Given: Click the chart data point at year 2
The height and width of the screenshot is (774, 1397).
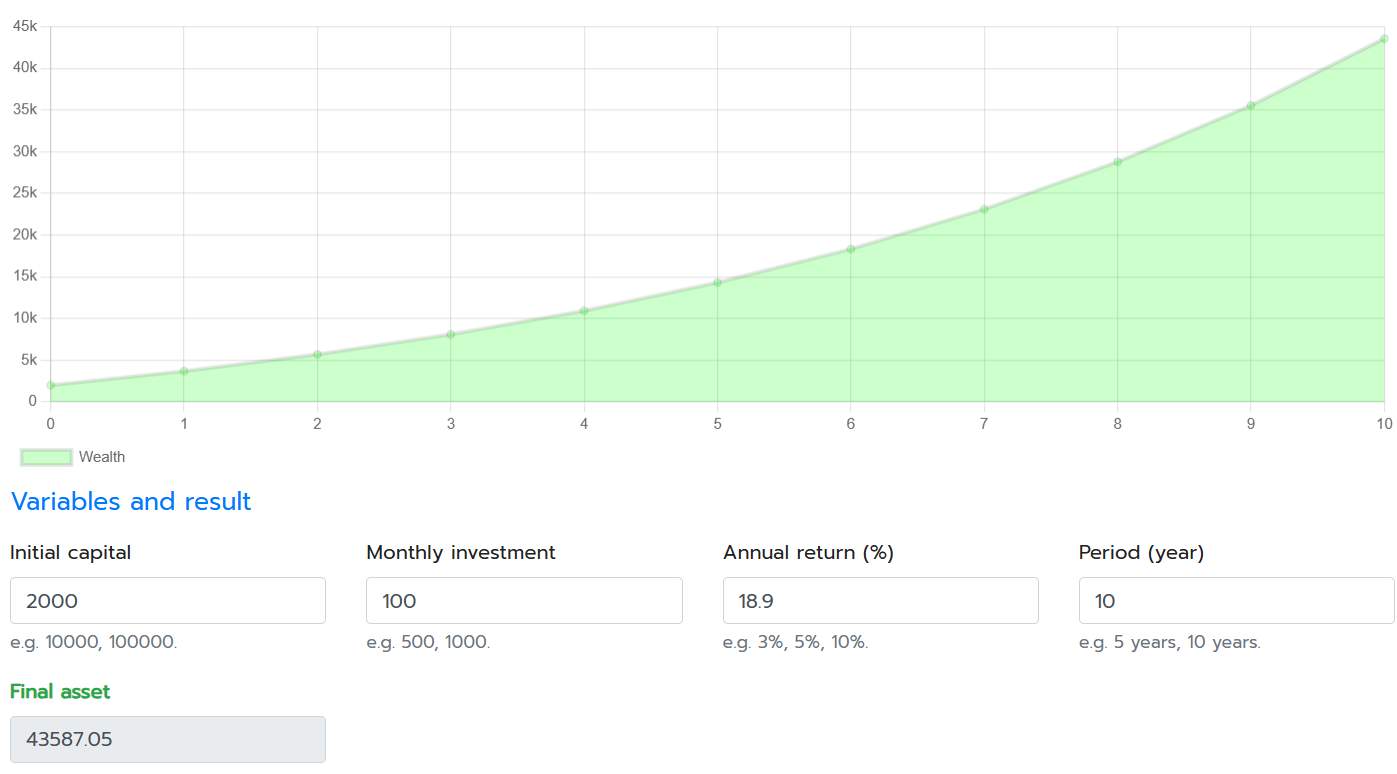Looking at the screenshot, I should tap(317, 354).
